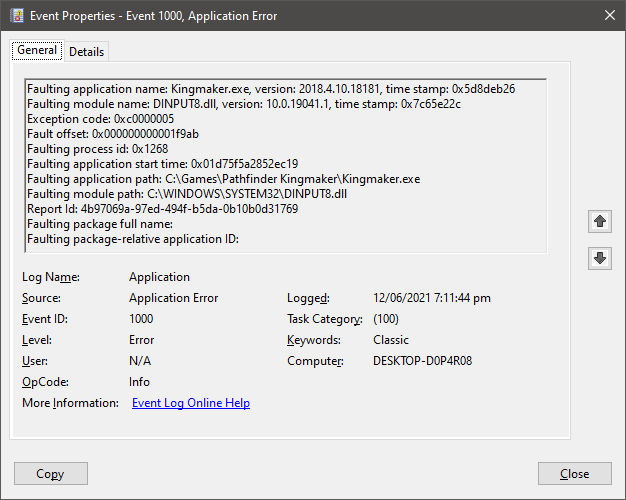This screenshot has height=500, width=626.
Task: Click the Faulting application name line
Action: pyautogui.click(x=271, y=89)
